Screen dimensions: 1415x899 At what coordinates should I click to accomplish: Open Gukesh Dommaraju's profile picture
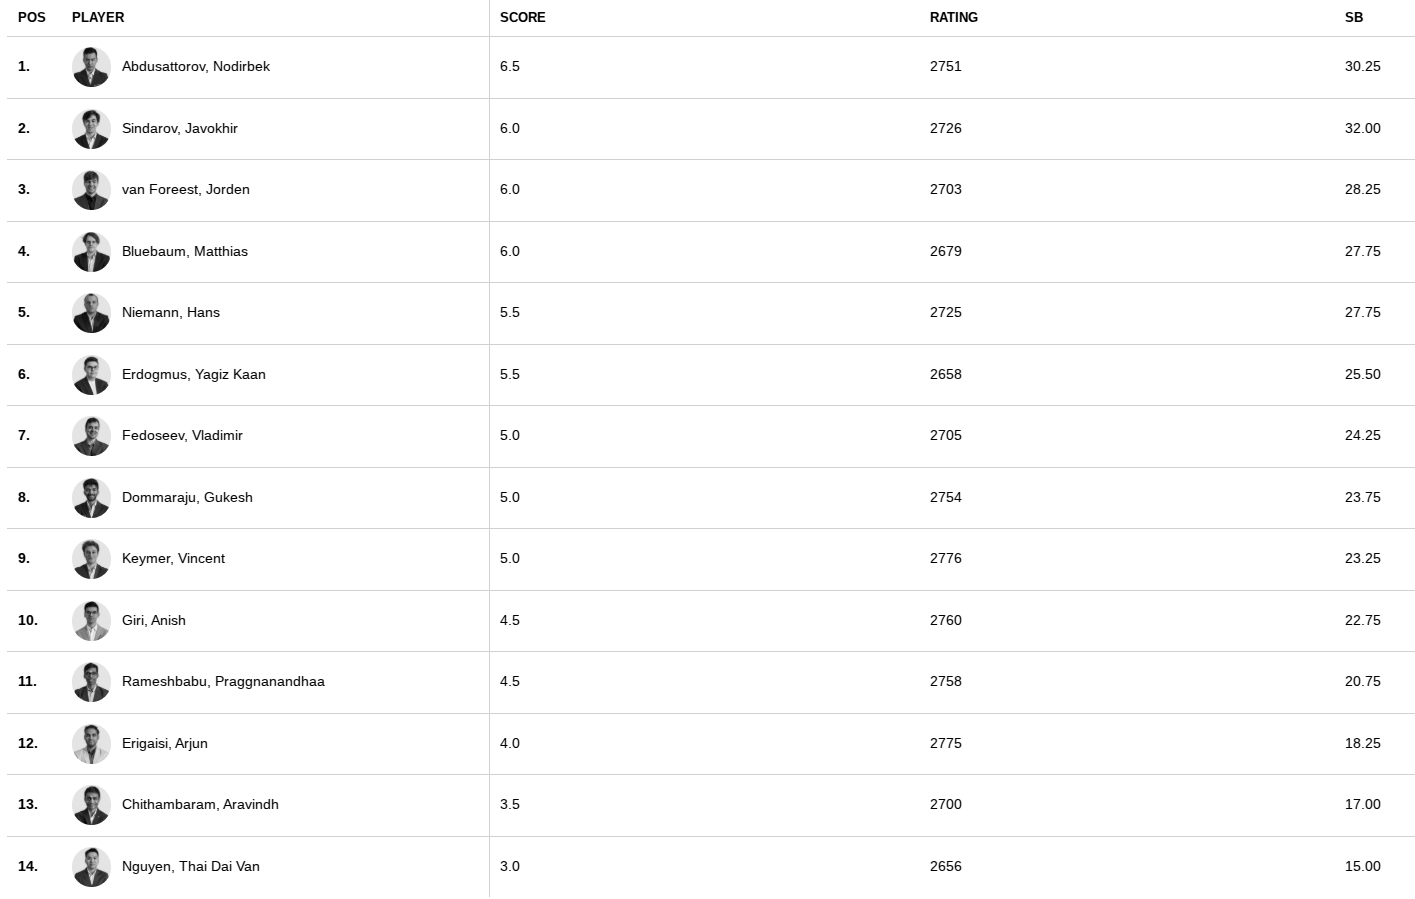click(x=91, y=498)
